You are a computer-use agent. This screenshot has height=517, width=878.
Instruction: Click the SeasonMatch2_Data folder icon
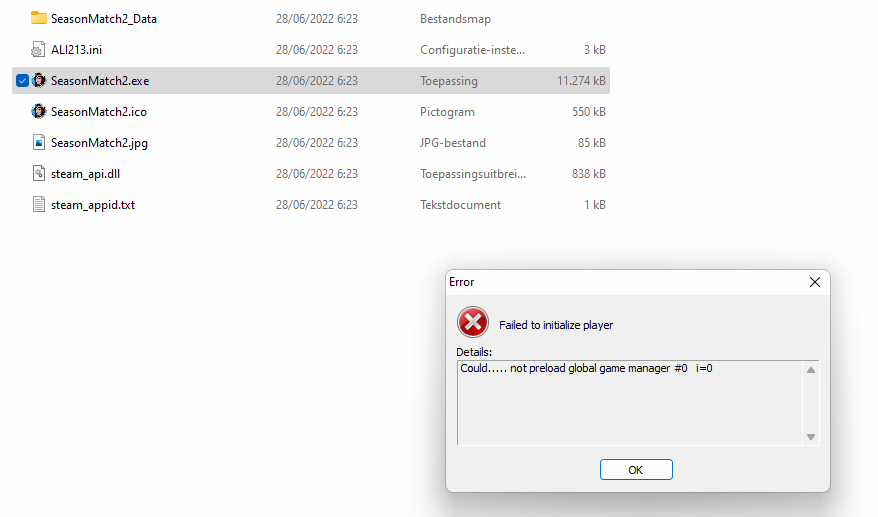pos(39,18)
